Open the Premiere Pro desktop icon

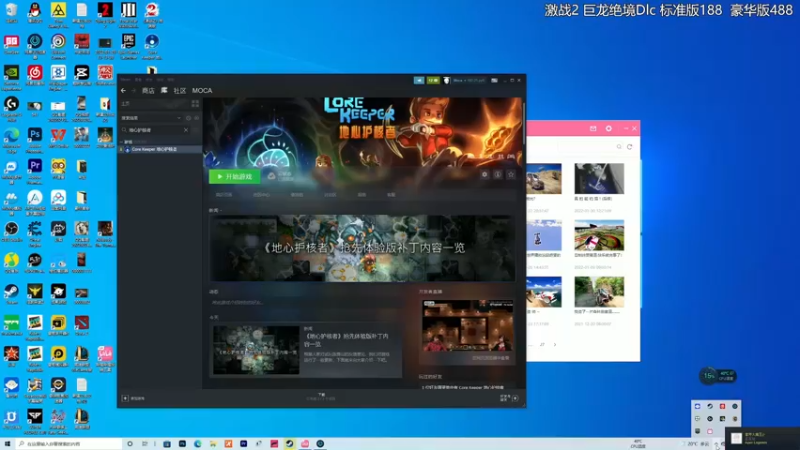[x=35, y=168]
